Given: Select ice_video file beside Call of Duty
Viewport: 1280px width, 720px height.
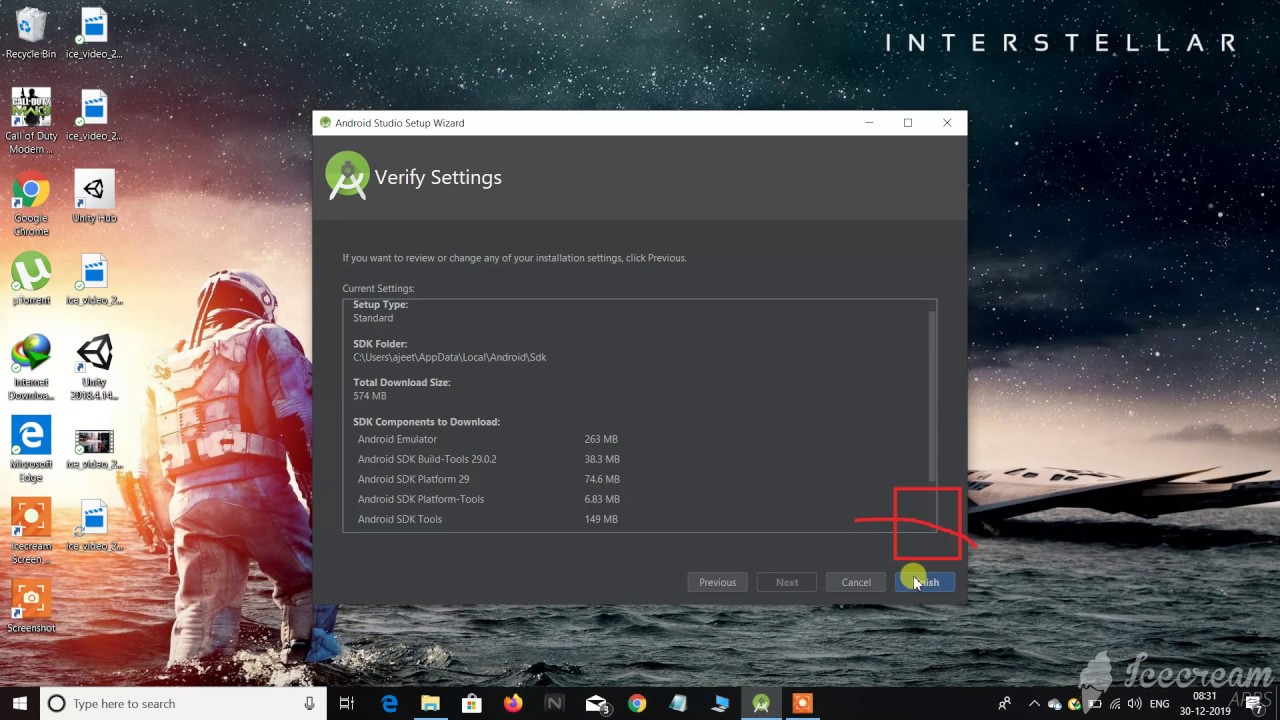Looking at the screenshot, I should pos(94,115).
